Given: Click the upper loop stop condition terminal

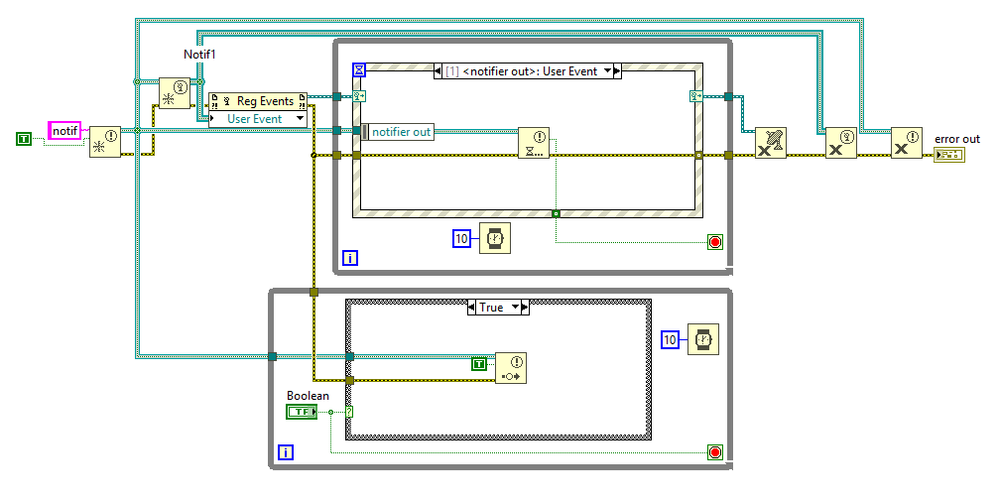Looking at the screenshot, I should coord(715,242).
